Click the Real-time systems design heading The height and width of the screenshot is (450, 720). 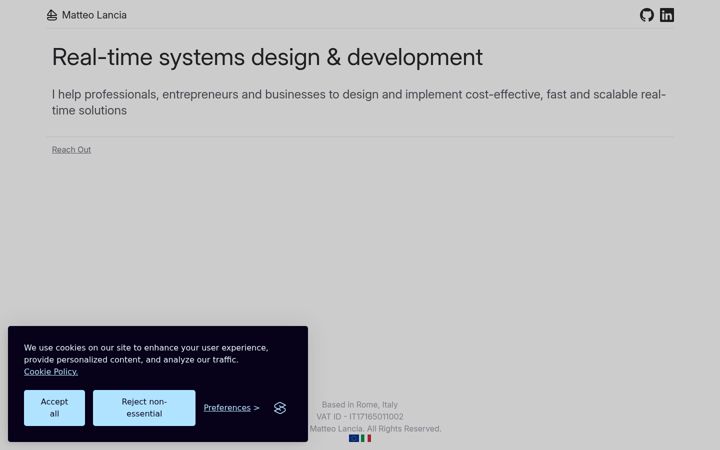(267, 57)
